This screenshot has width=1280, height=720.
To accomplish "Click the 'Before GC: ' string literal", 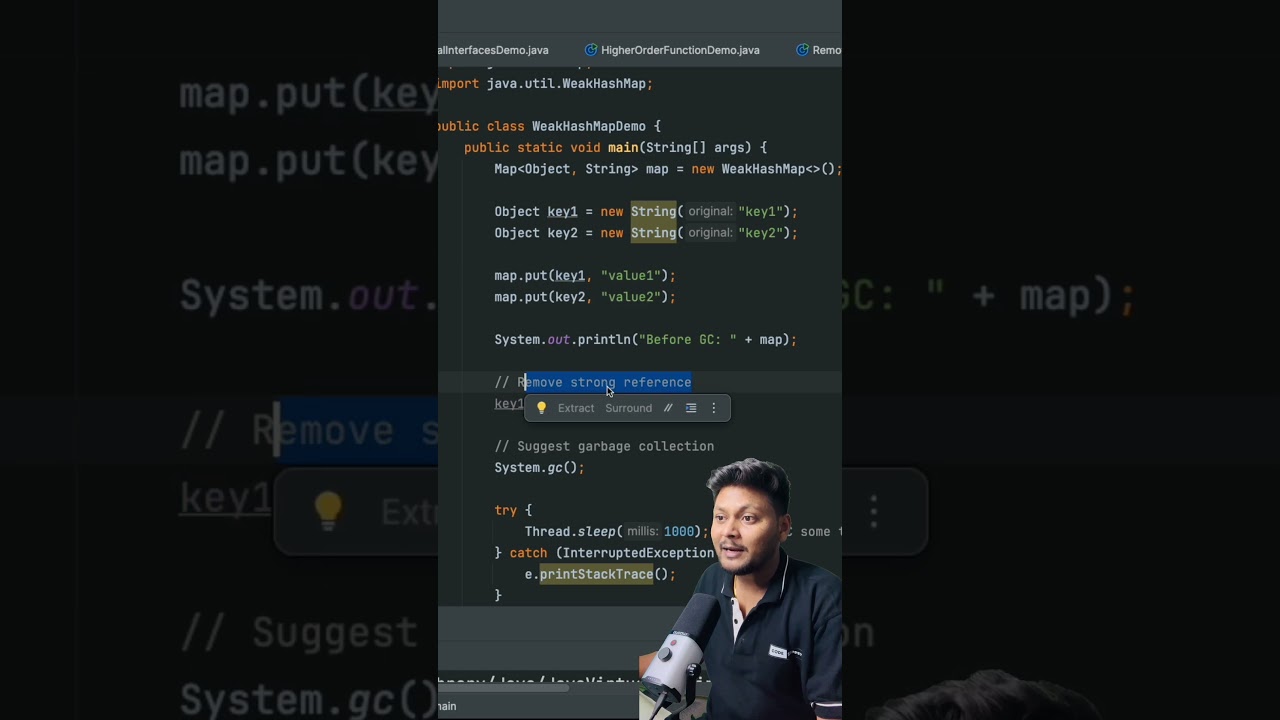I will (688, 340).
